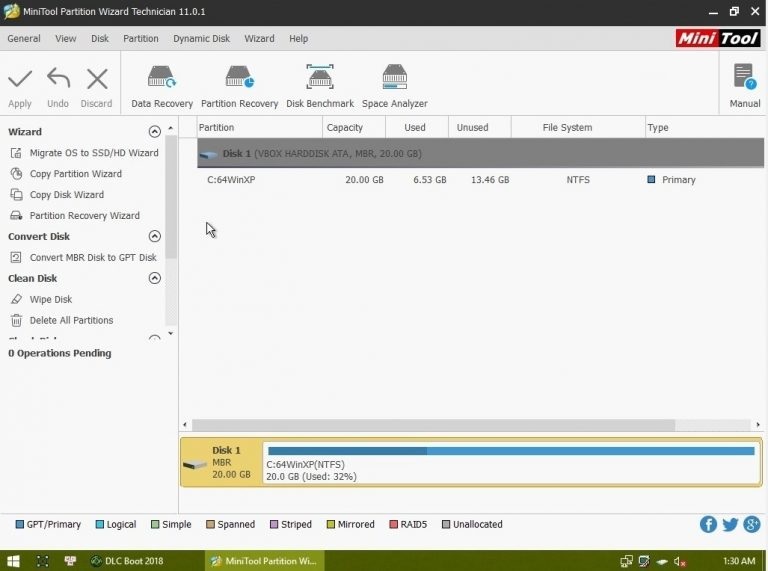Open the View menu

point(66,39)
